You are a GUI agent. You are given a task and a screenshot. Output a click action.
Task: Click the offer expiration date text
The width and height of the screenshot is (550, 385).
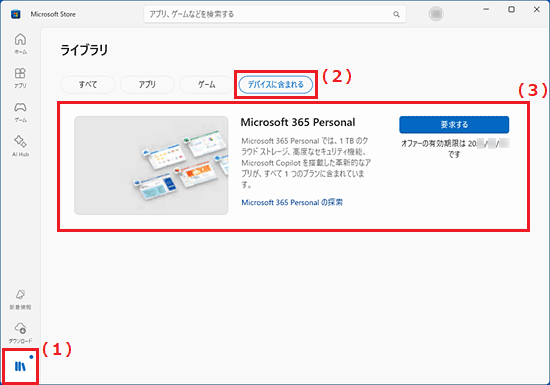455,149
